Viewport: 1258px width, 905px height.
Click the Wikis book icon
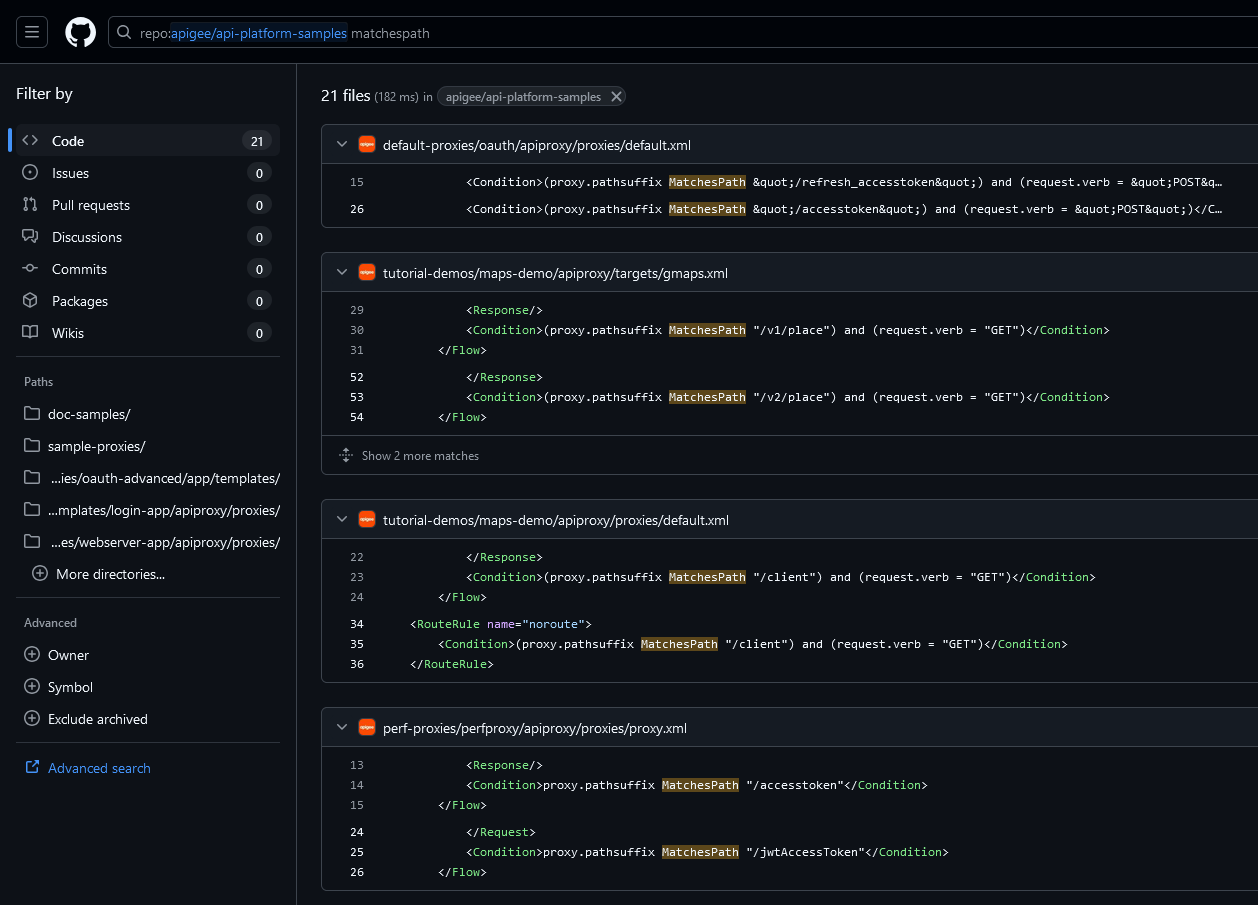pos(31,333)
